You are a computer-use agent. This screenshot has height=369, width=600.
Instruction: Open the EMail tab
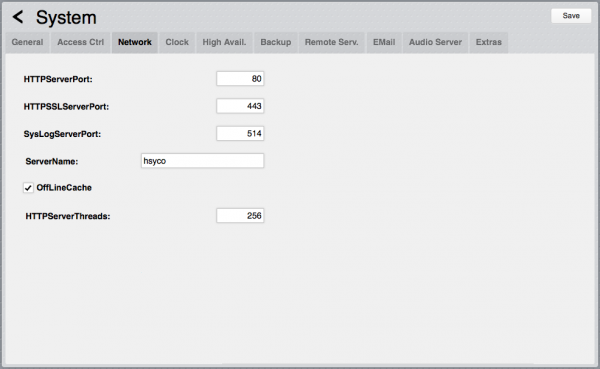coord(384,42)
